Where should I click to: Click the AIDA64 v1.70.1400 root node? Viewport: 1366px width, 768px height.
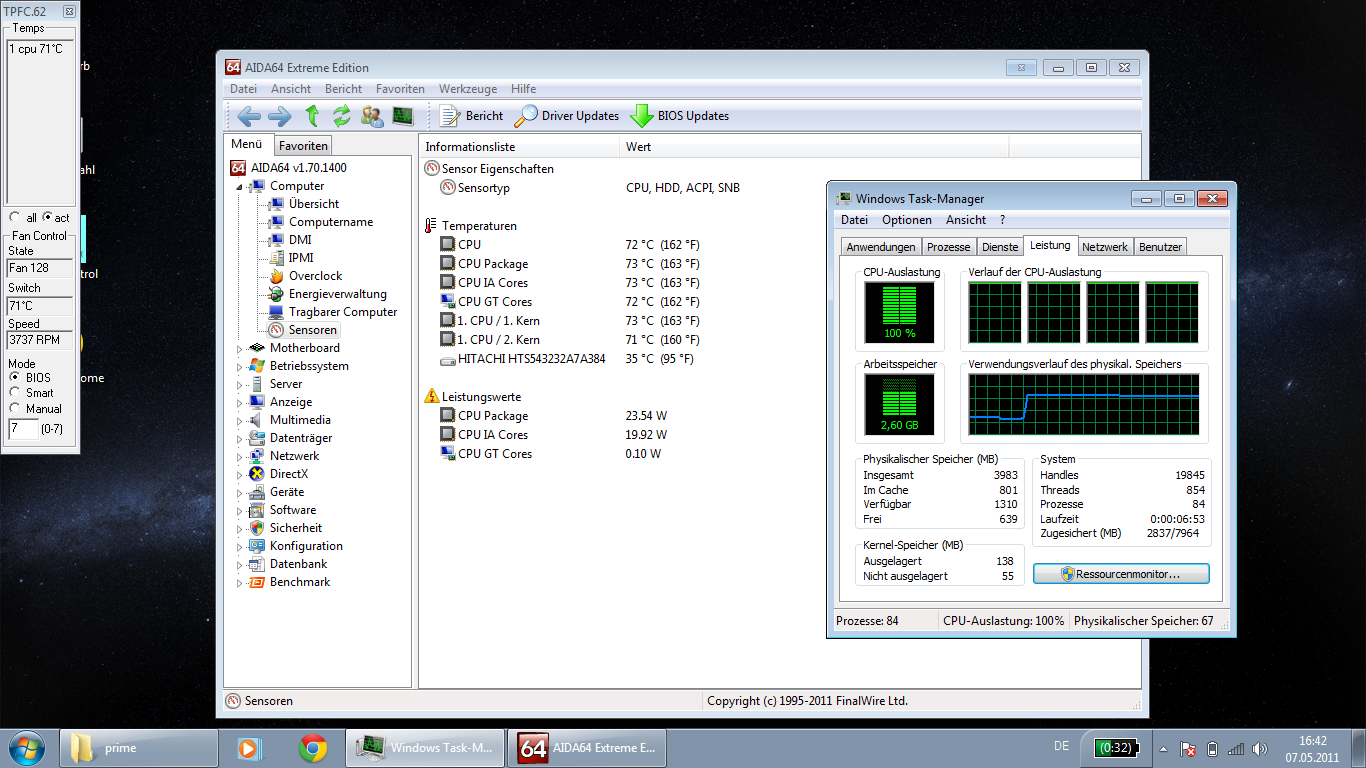click(289, 168)
